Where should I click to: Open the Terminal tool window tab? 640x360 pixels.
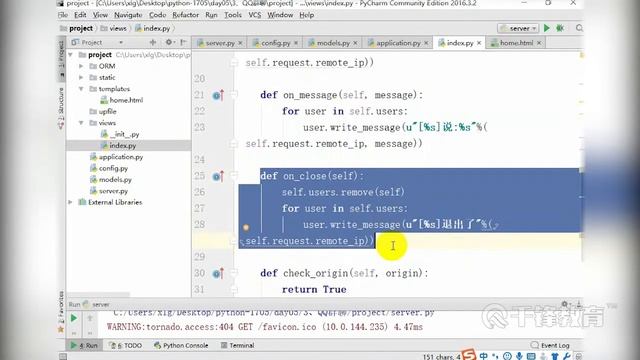tap(238, 345)
